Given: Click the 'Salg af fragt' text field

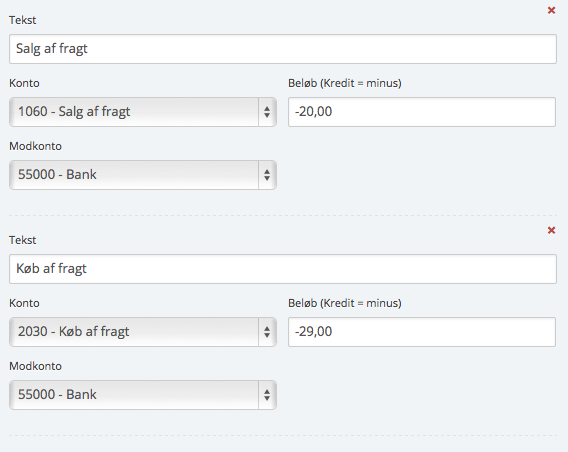Looking at the screenshot, I should [283, 49].
